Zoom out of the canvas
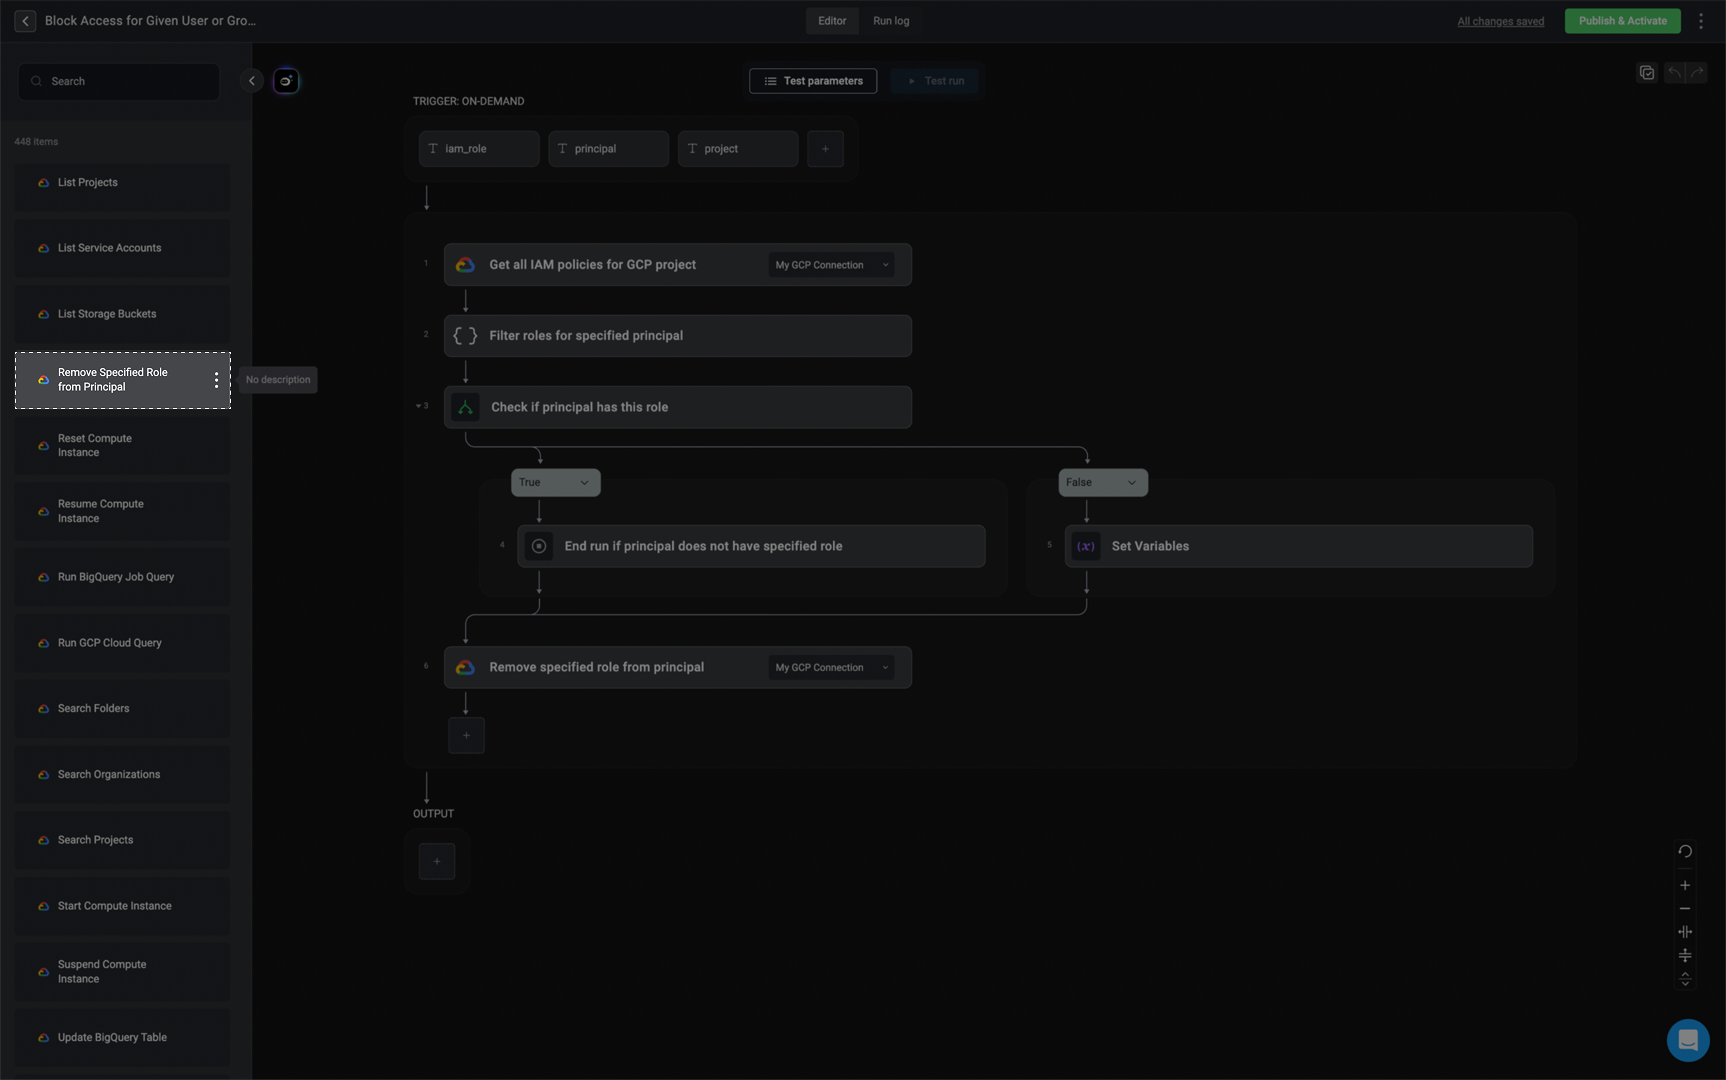The width and height of the screenshot is (1726, 1080). pos(1685,908)
